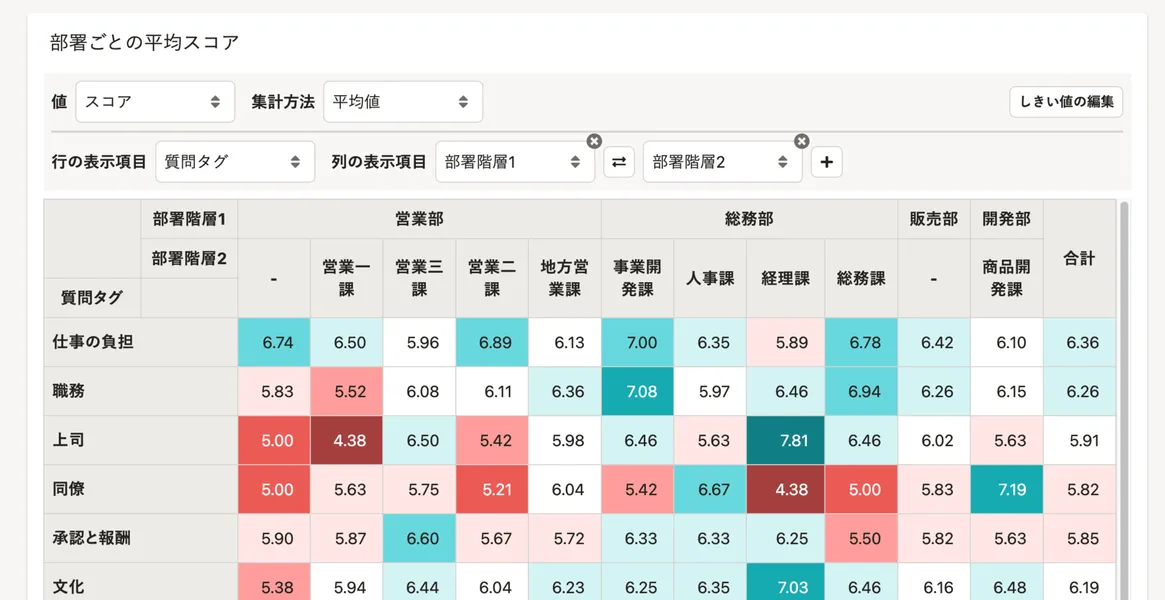Click the dark teal 7.81 cell
The width and height of the screenshot is (1165, 600).
coord(786,440)
